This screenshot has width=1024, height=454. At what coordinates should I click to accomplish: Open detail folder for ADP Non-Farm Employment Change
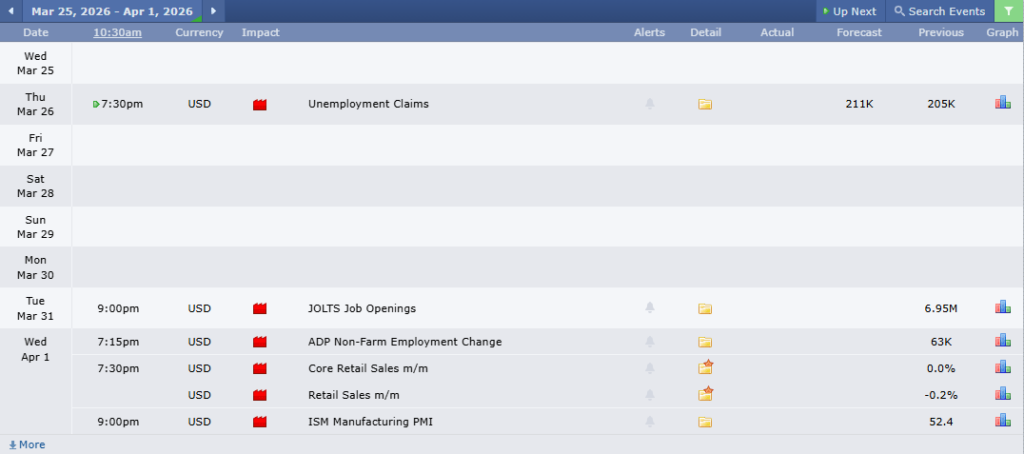click(705, 342)
